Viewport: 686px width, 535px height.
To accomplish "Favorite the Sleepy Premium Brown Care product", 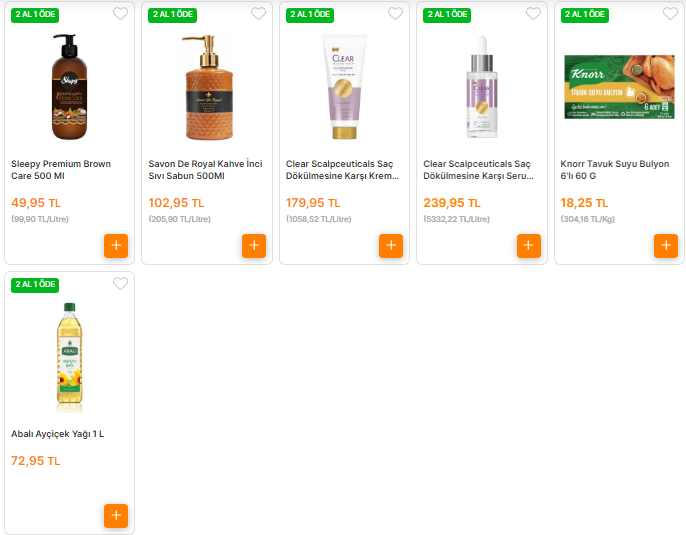I will pos(120,14).
